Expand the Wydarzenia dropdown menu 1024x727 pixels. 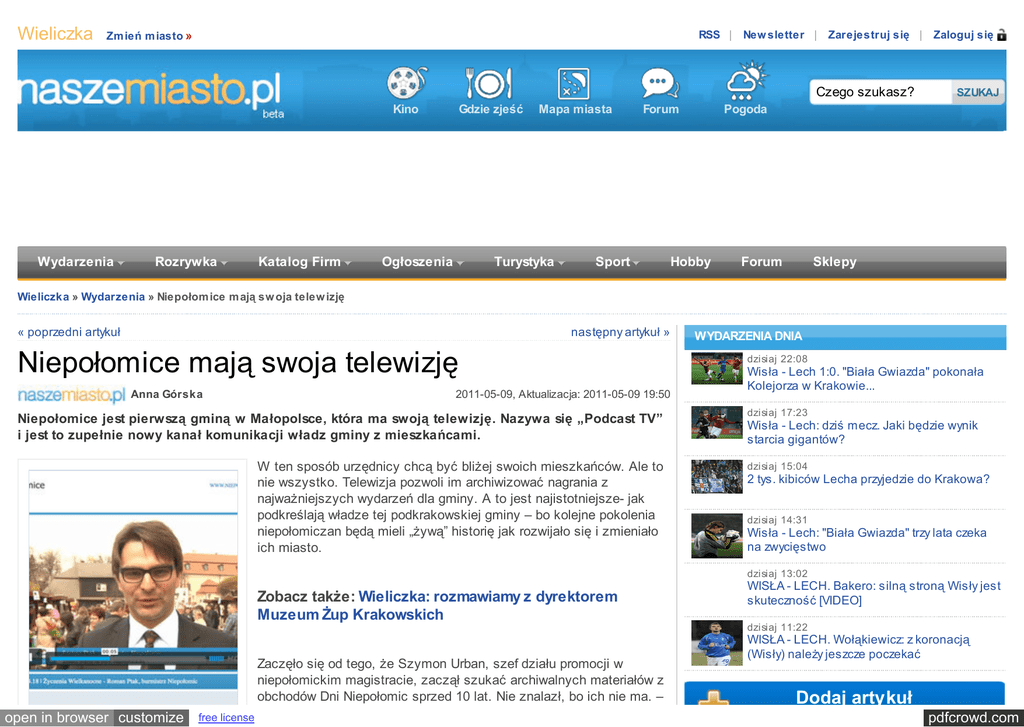pos(80,262)
